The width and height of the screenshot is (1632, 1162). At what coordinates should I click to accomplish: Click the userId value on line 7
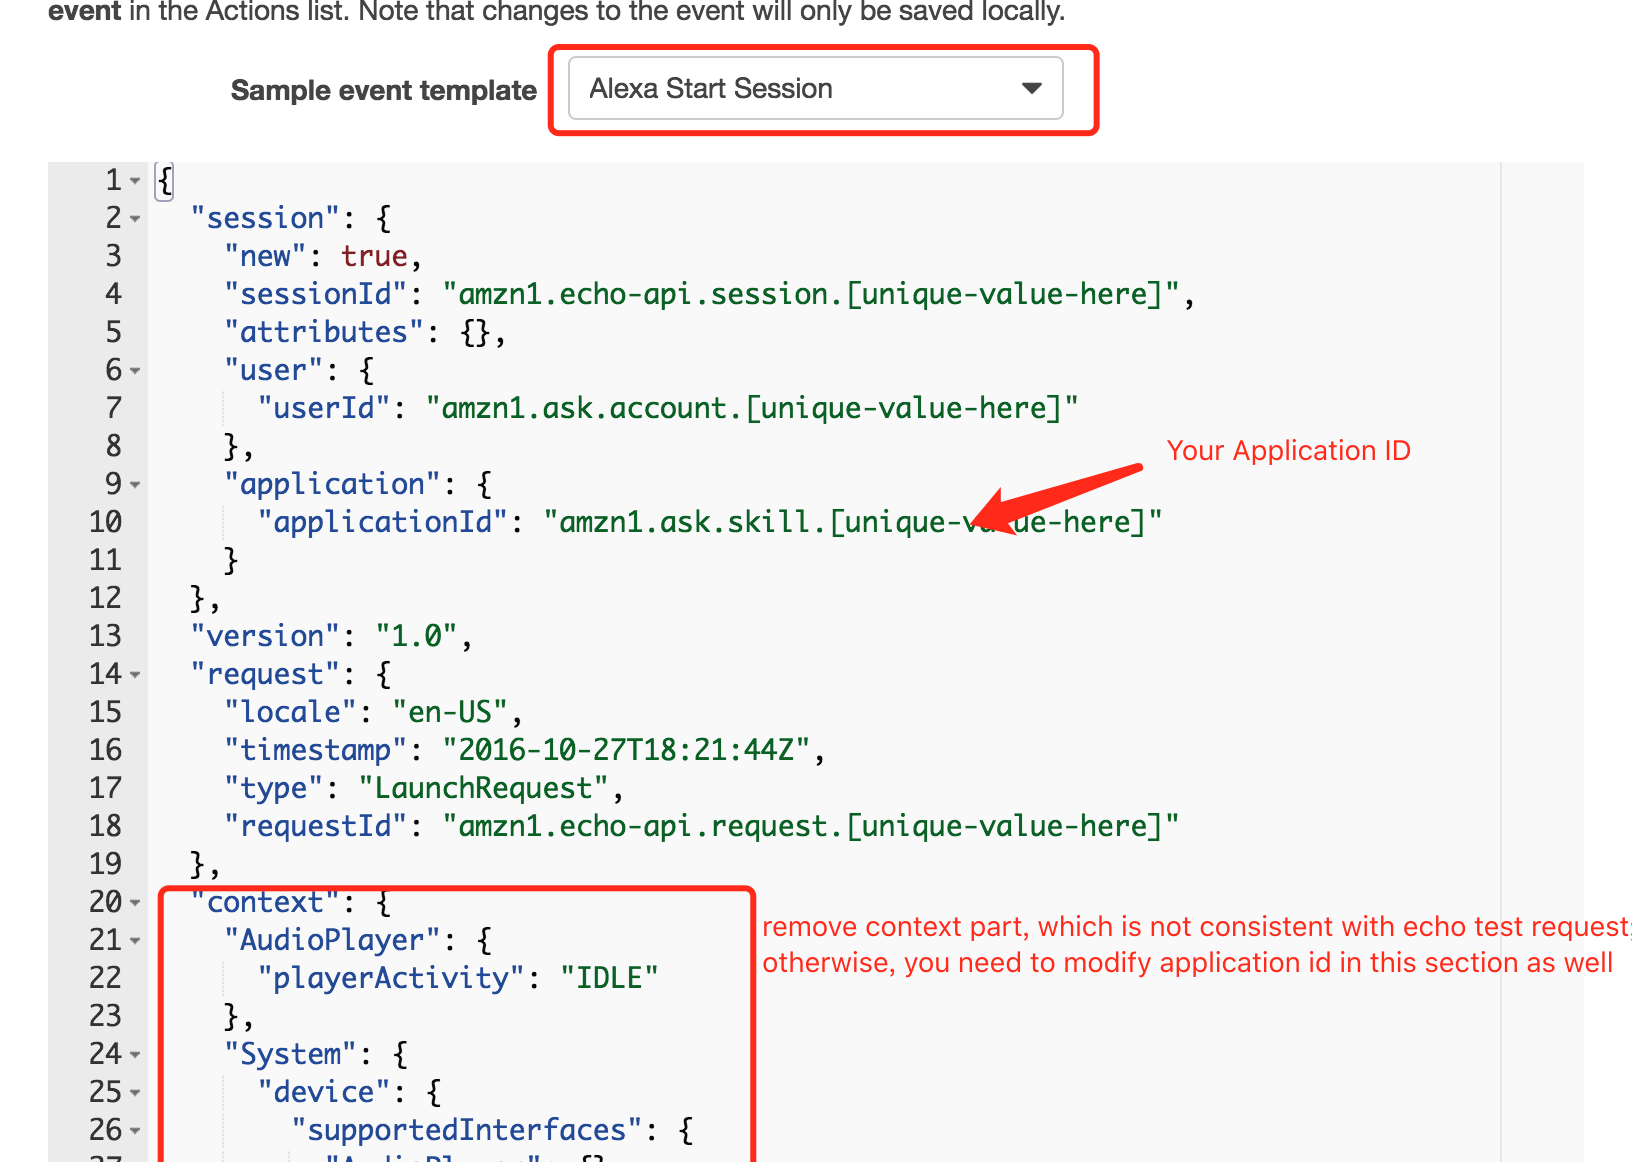752,408
